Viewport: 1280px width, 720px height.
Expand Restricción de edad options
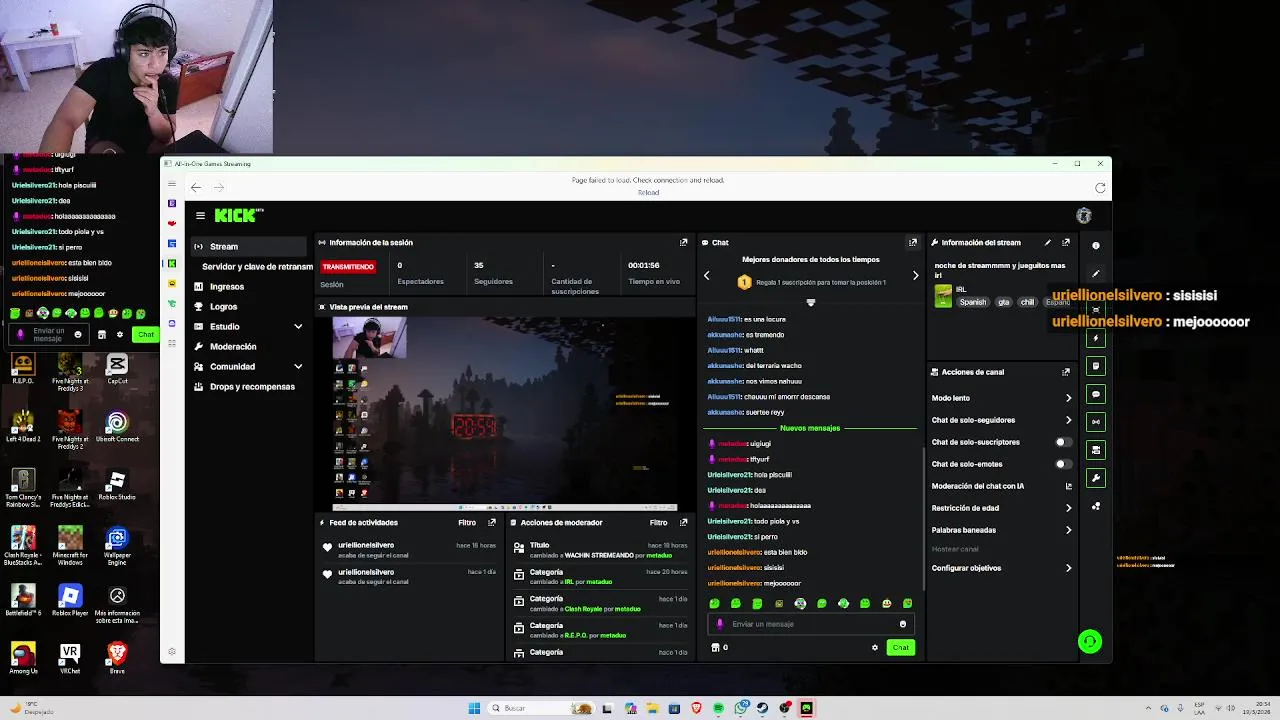pyautogui.click(x=1068, y=508)
